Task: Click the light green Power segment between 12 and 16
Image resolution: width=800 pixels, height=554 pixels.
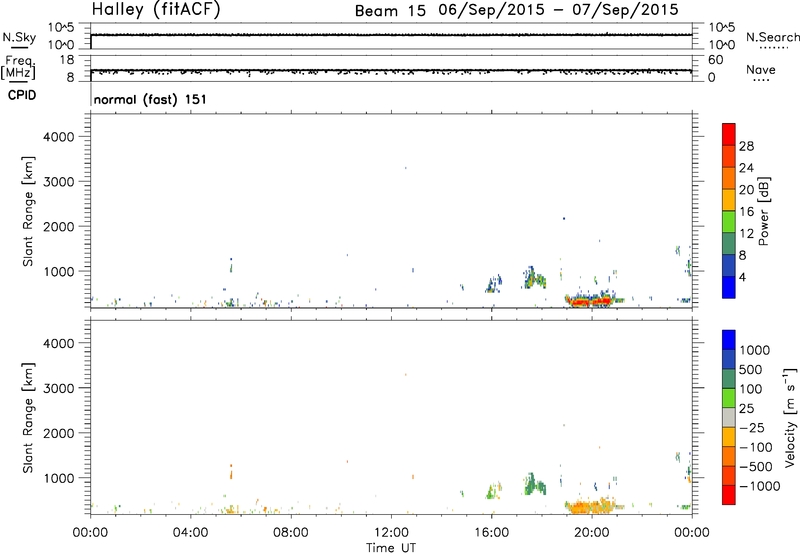Action: (x=729, y=222)
